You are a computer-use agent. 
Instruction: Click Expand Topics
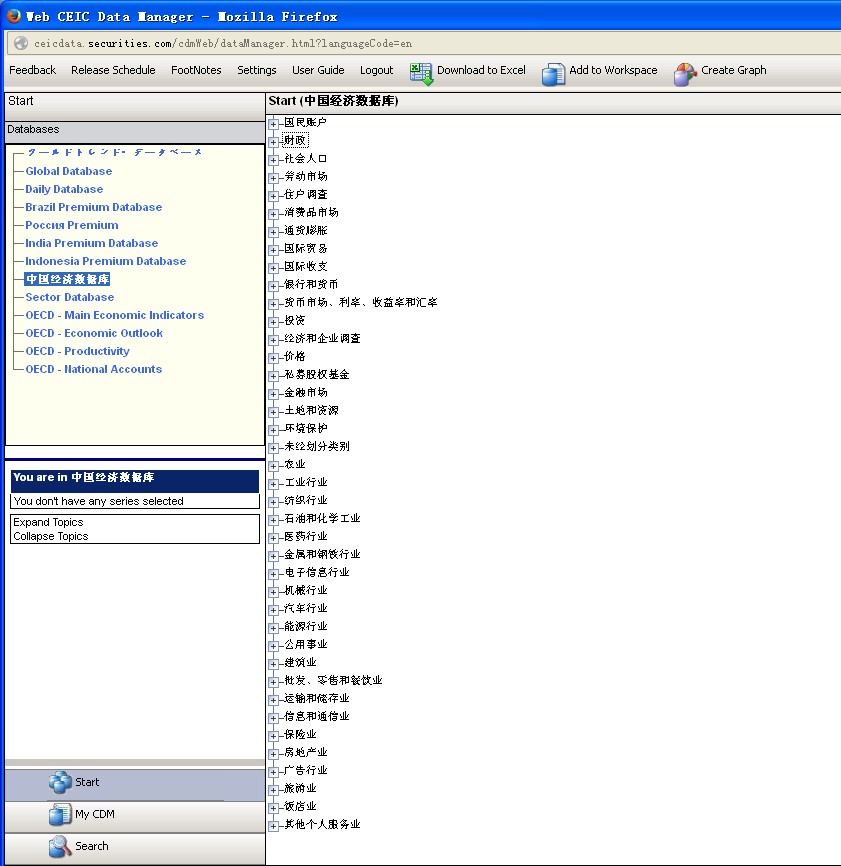pos(48,522)
